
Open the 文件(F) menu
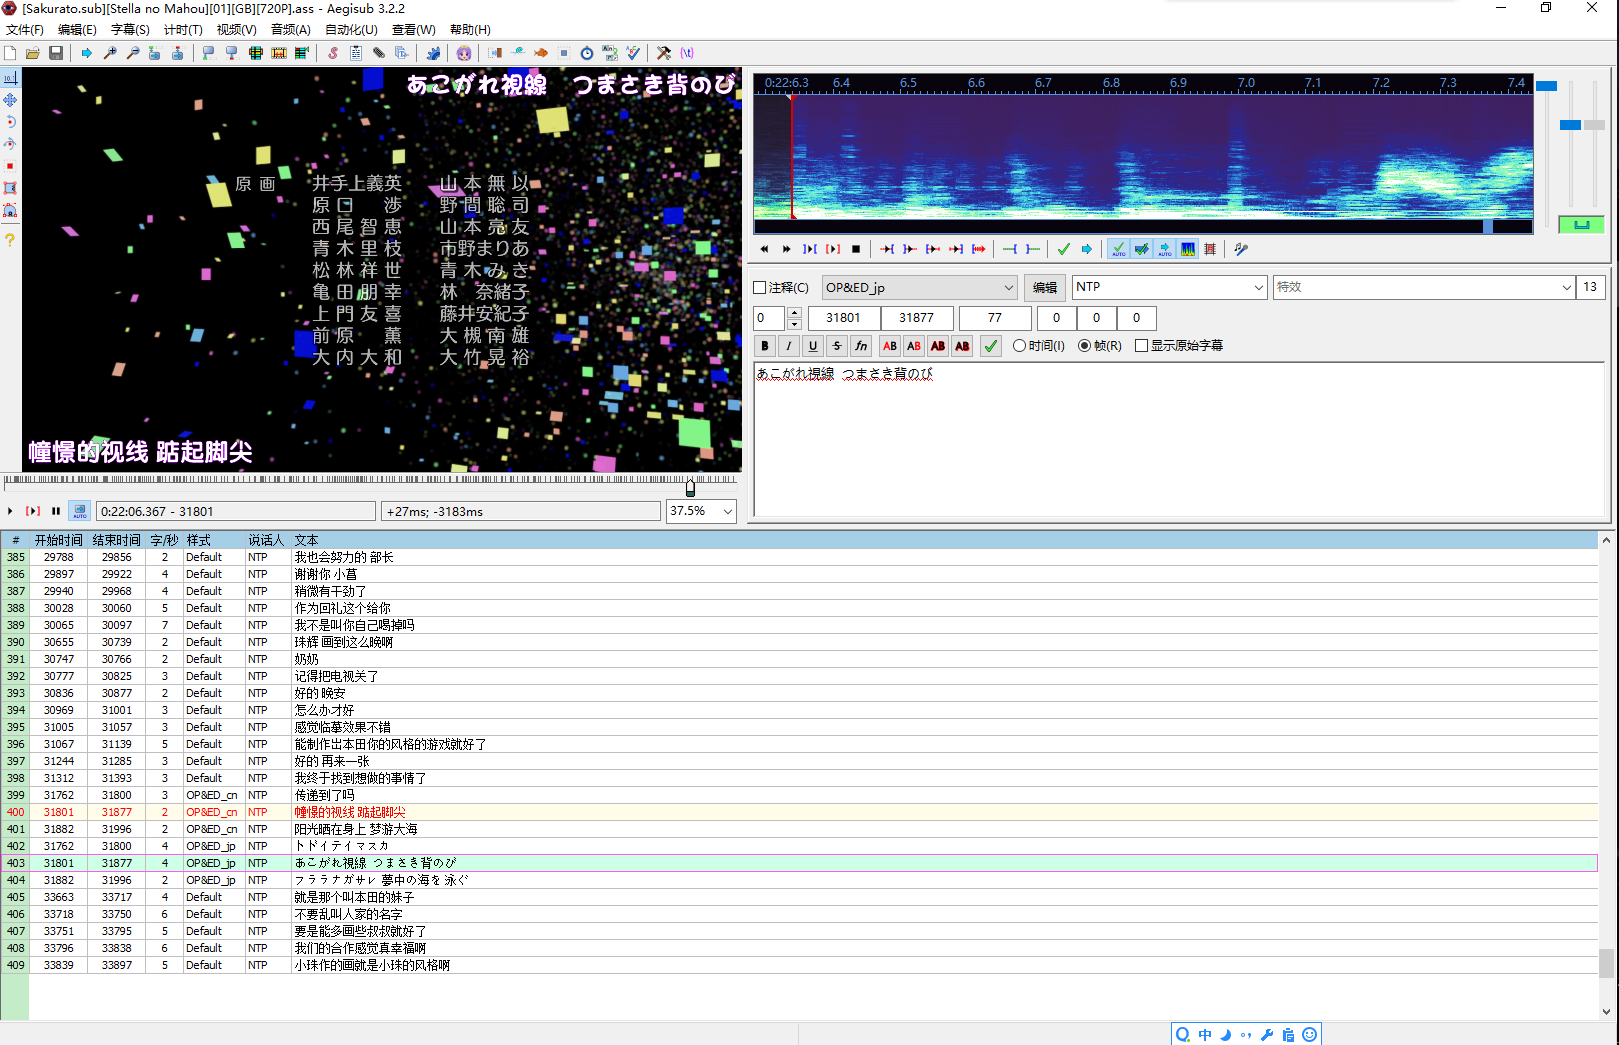coord(25,30)
